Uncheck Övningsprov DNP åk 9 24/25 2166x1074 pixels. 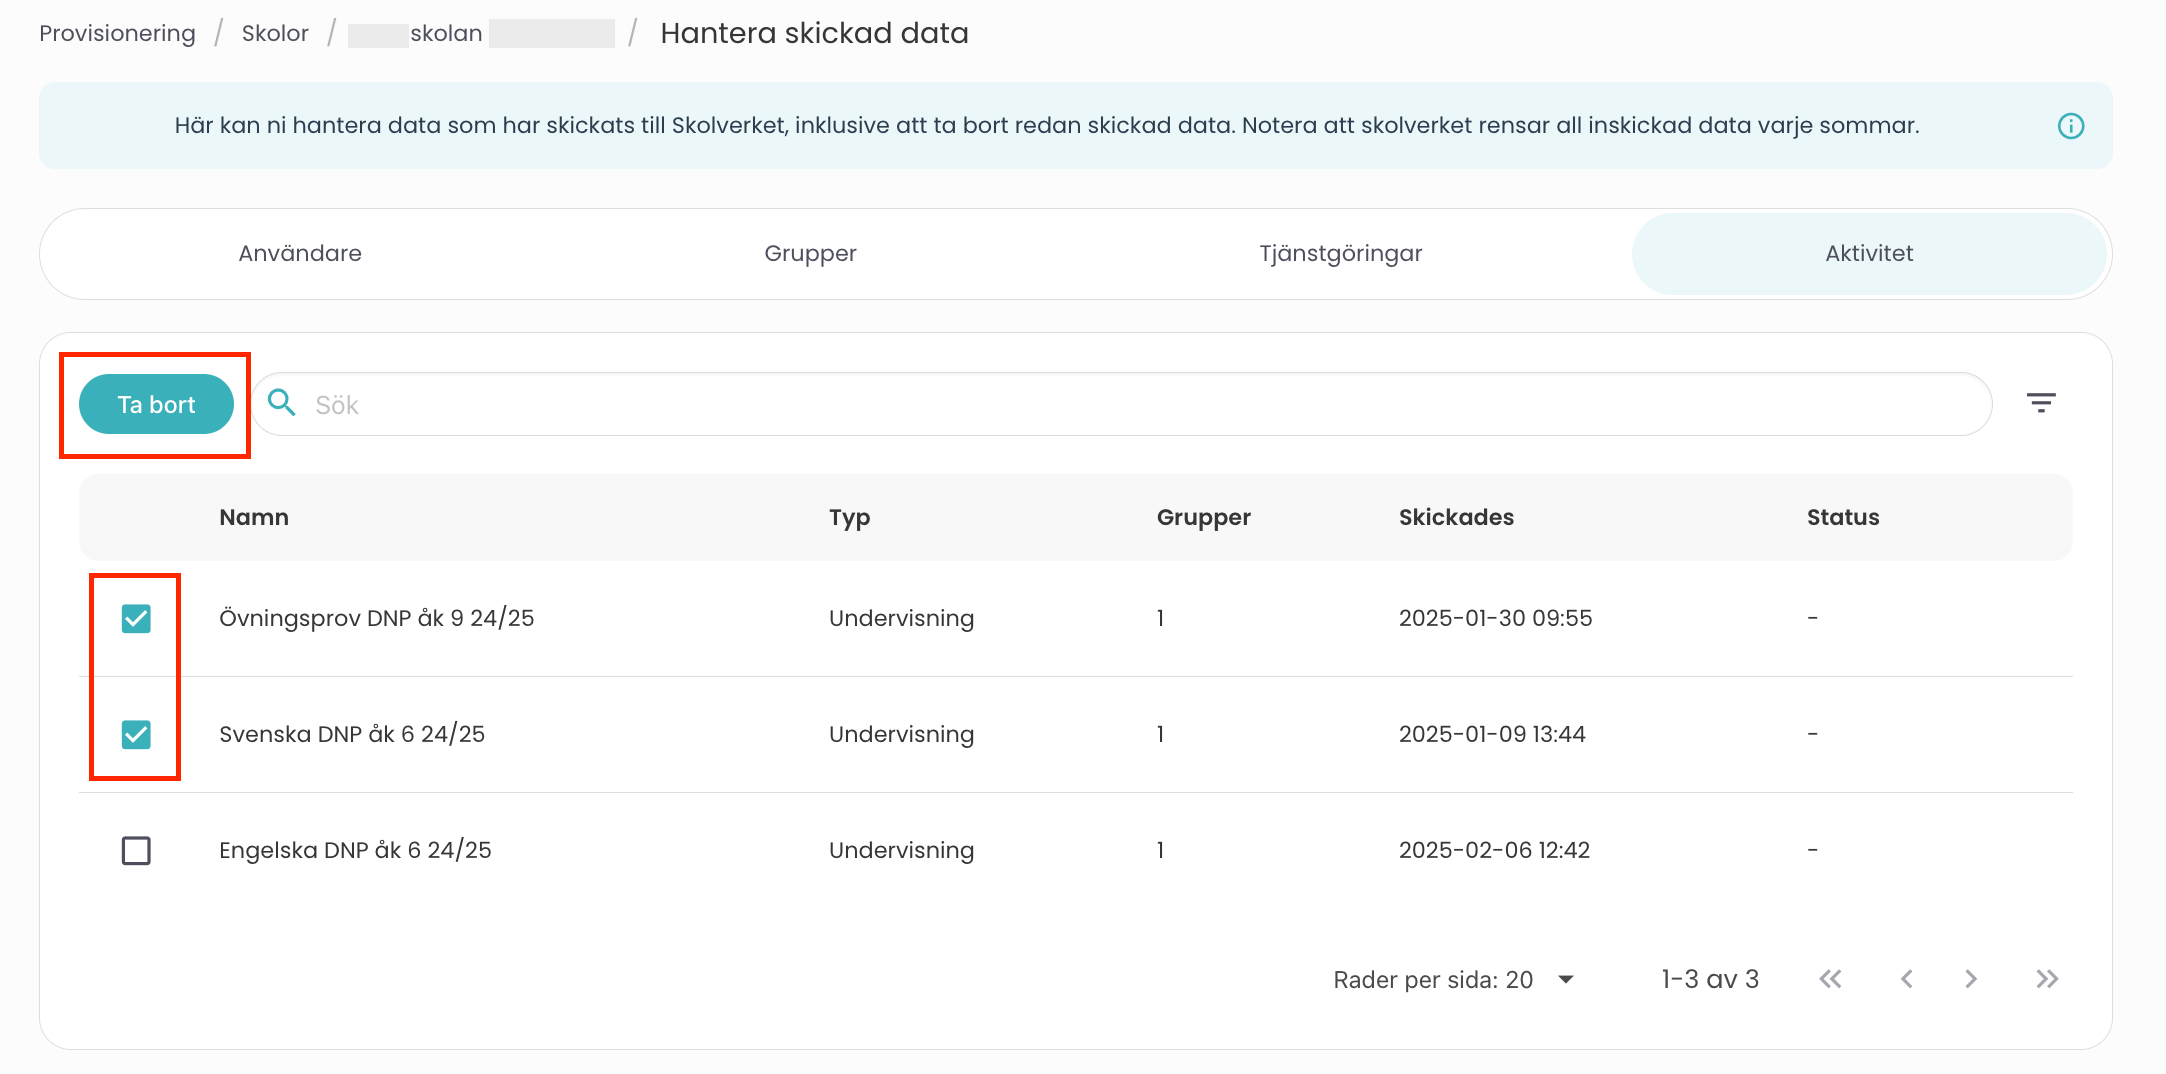[136, 619]
